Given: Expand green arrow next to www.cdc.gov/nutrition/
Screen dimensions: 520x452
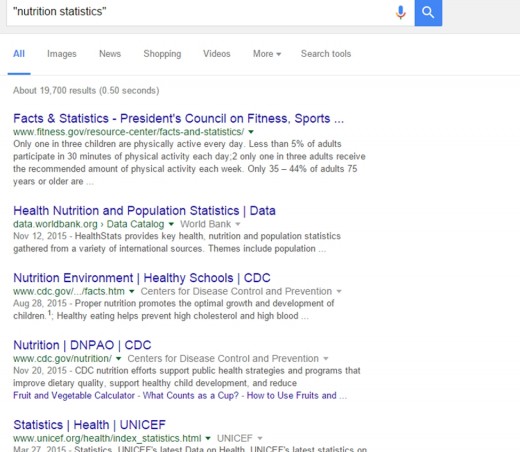Looking at the screenshot, I should tap(118, 359).
